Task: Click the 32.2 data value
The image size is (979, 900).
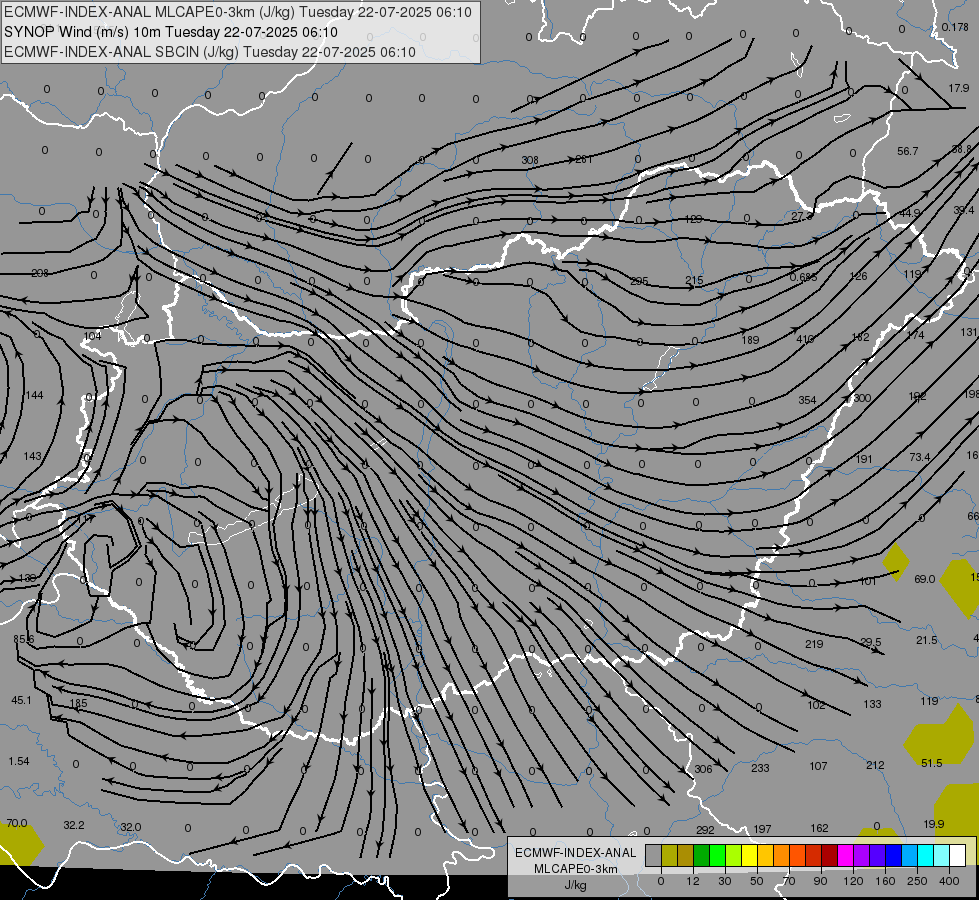Action: (x=74, y=825)
